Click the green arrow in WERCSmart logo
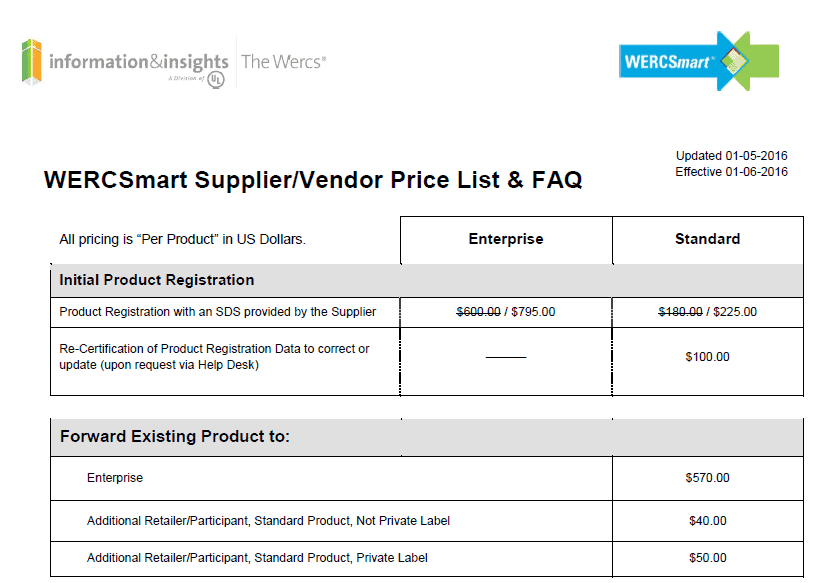 [x=760, y=61]
